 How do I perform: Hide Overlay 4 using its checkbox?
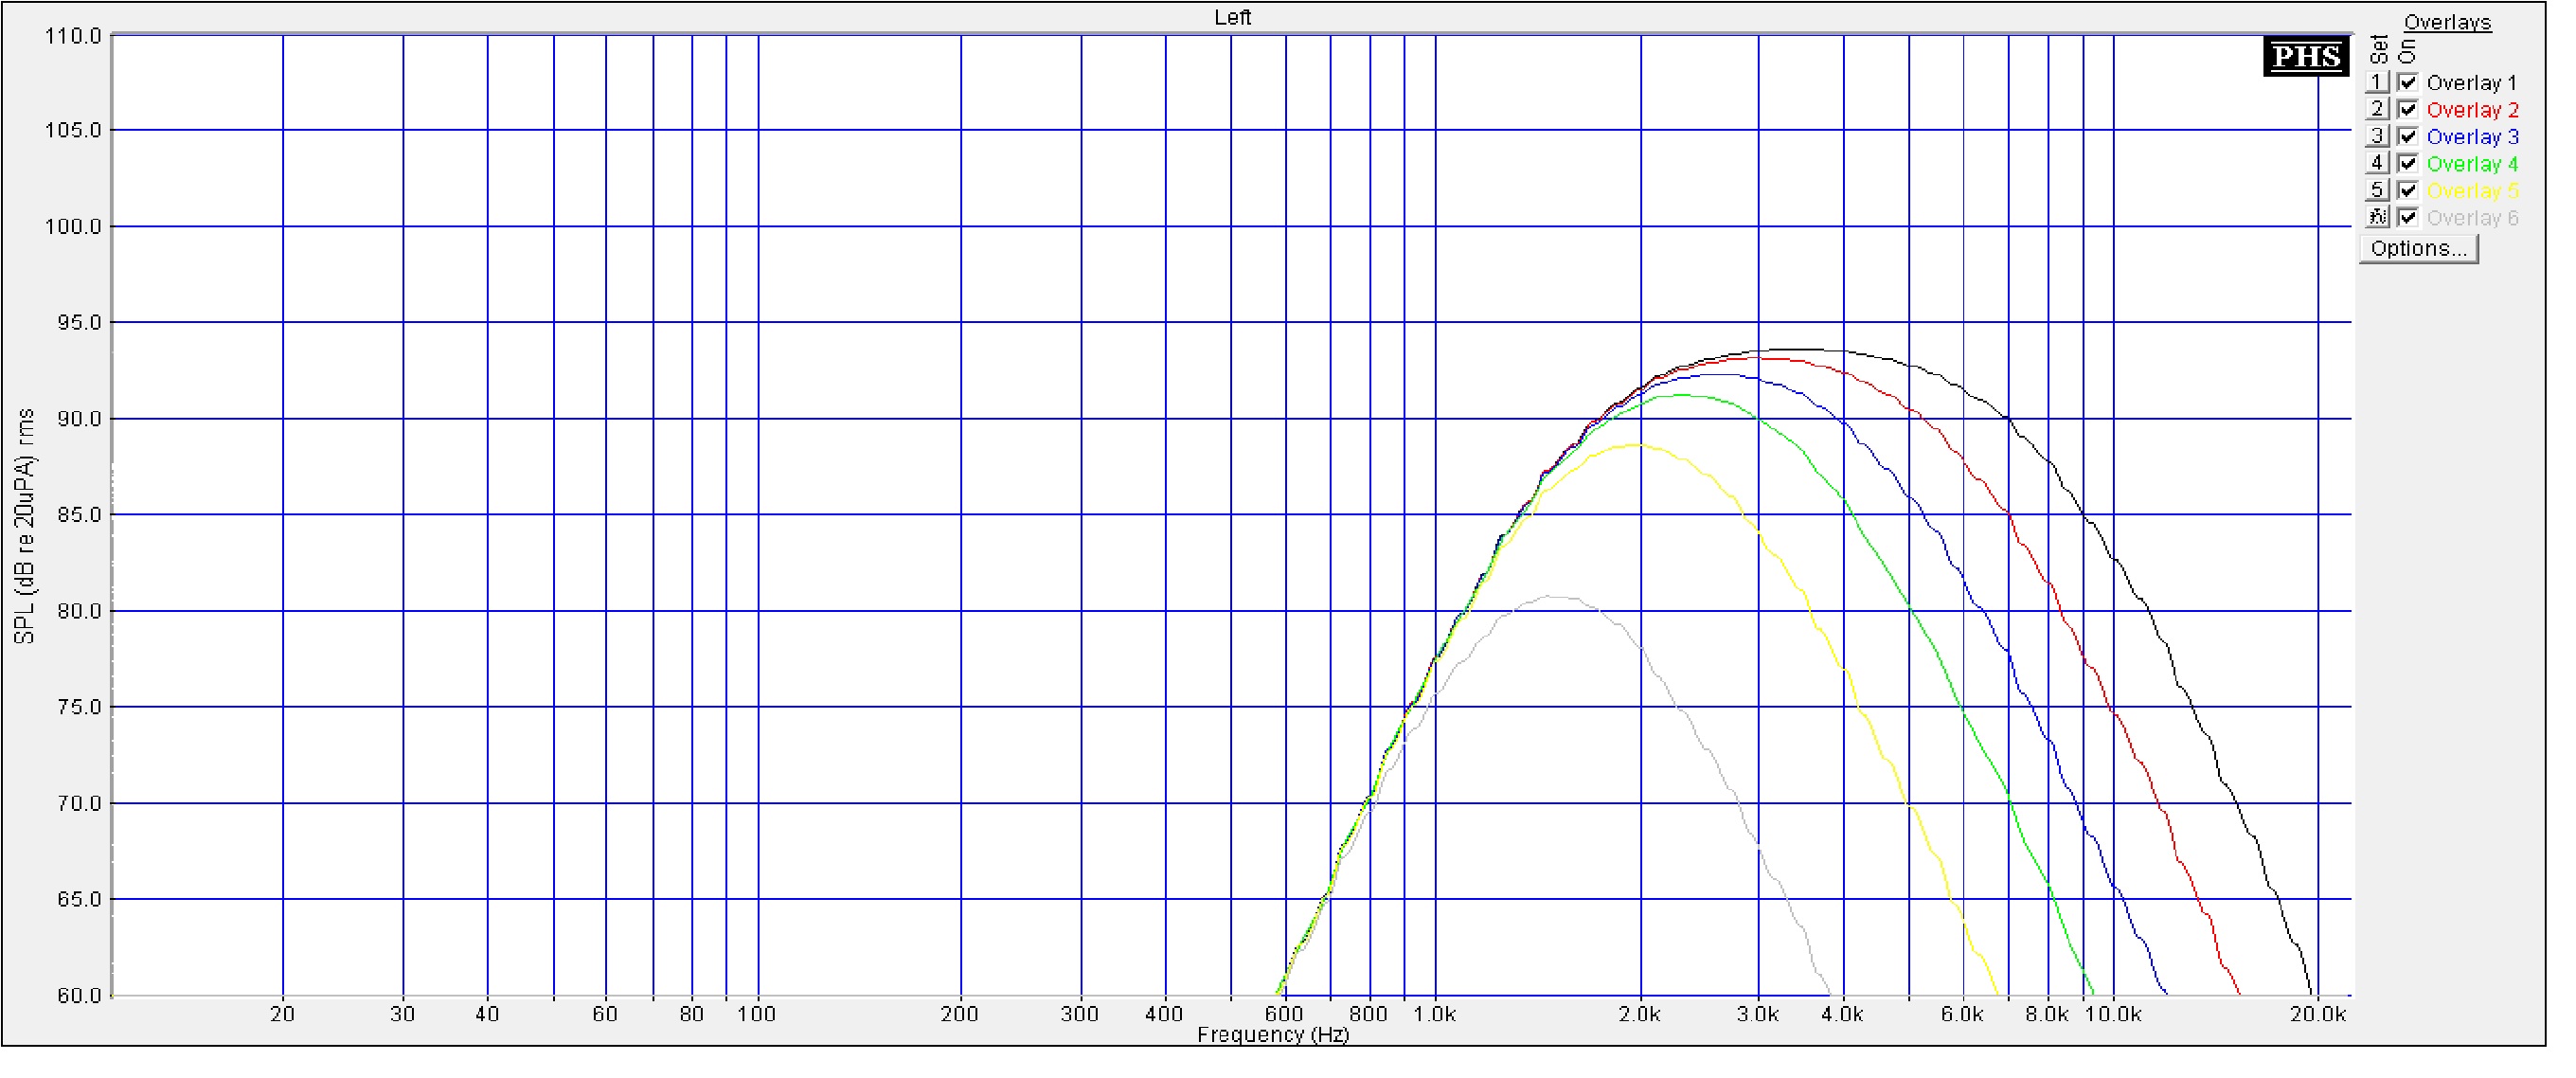[2408, 164]
